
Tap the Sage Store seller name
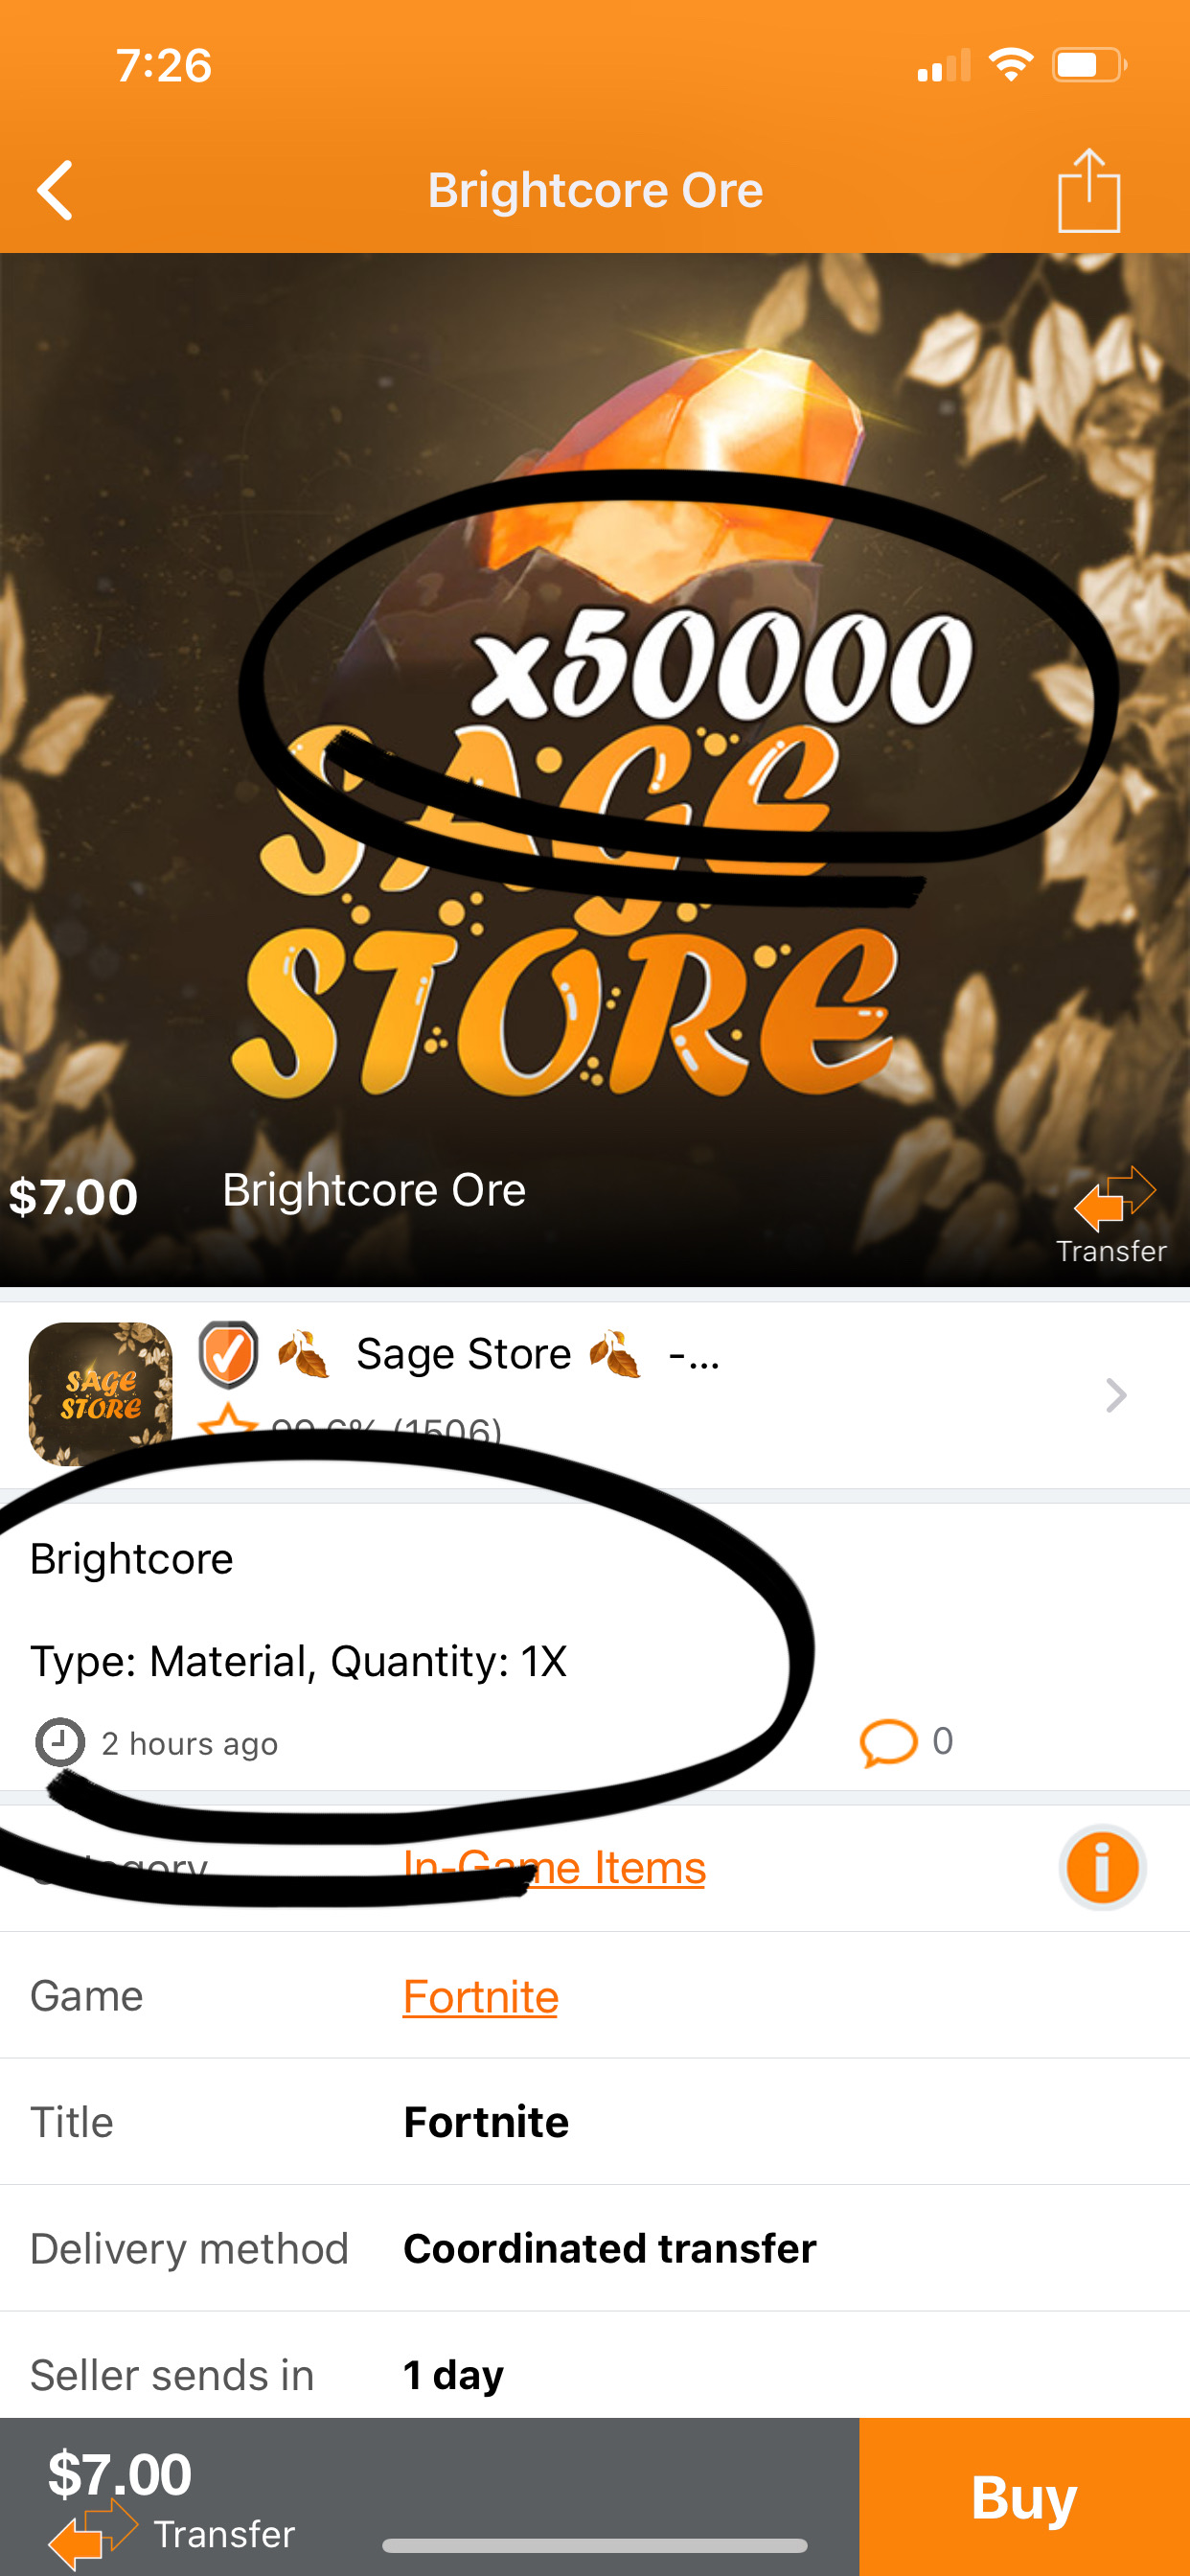[463, 1354]
